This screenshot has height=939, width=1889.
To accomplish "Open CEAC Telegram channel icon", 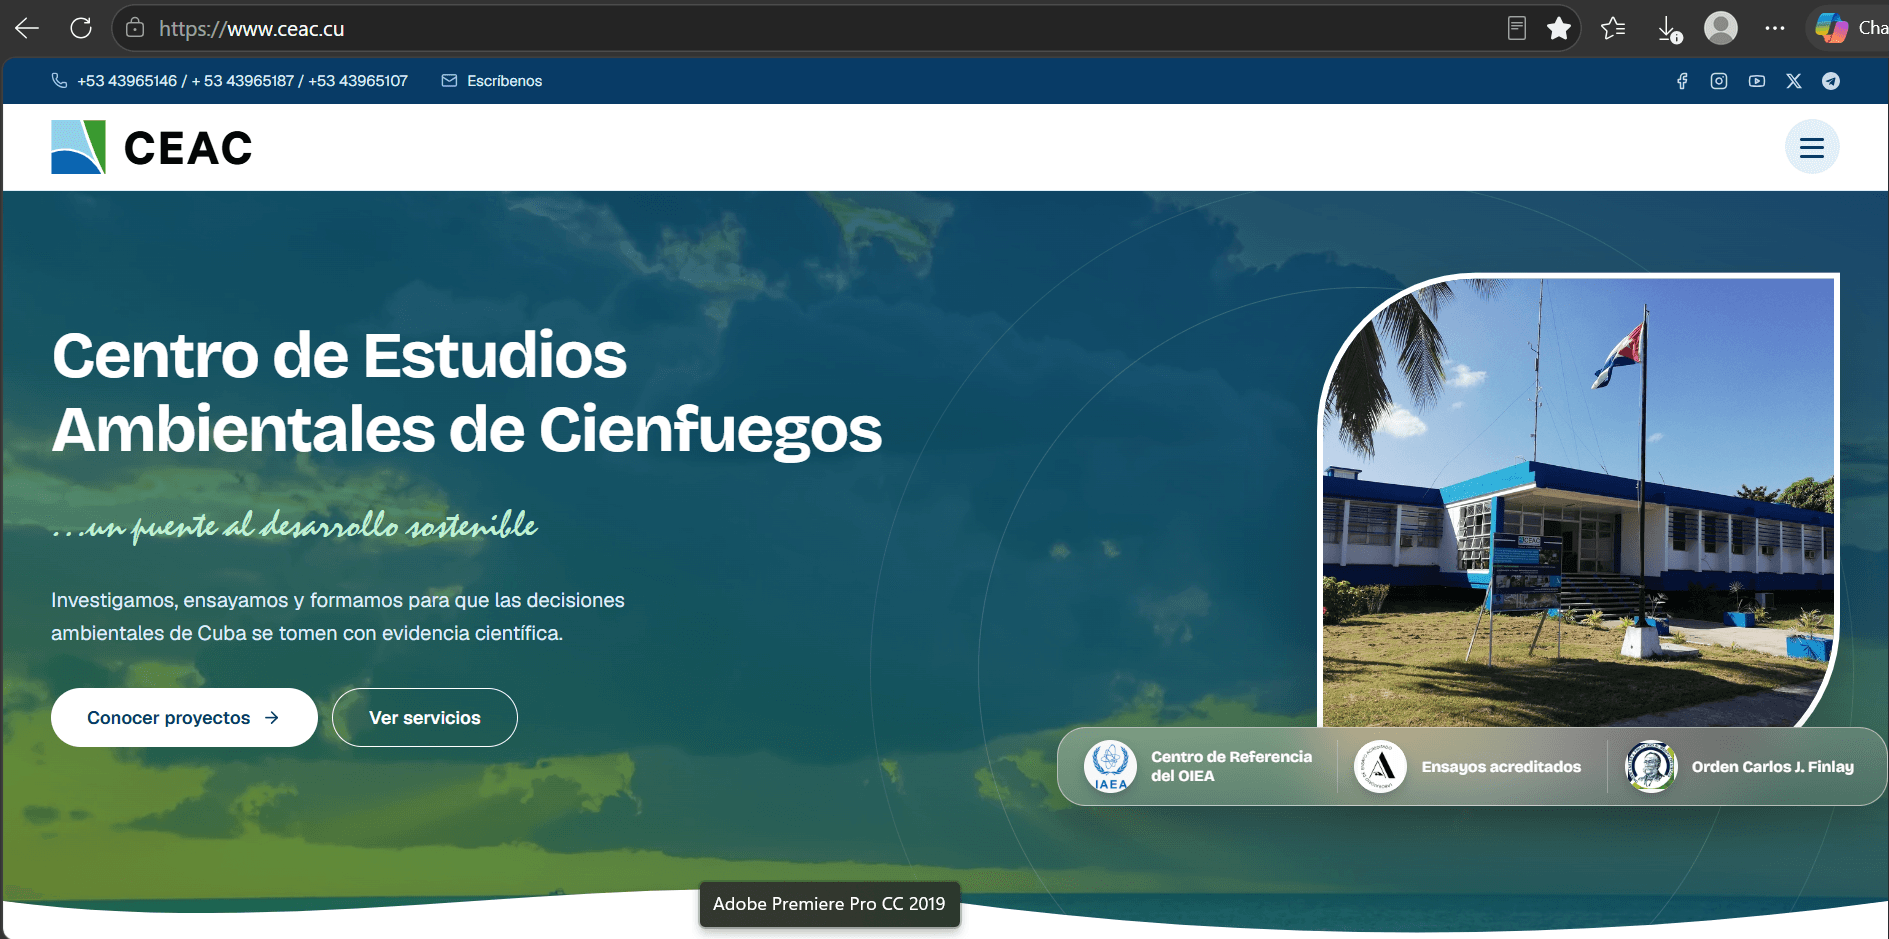I will (x=1831, y=81).
